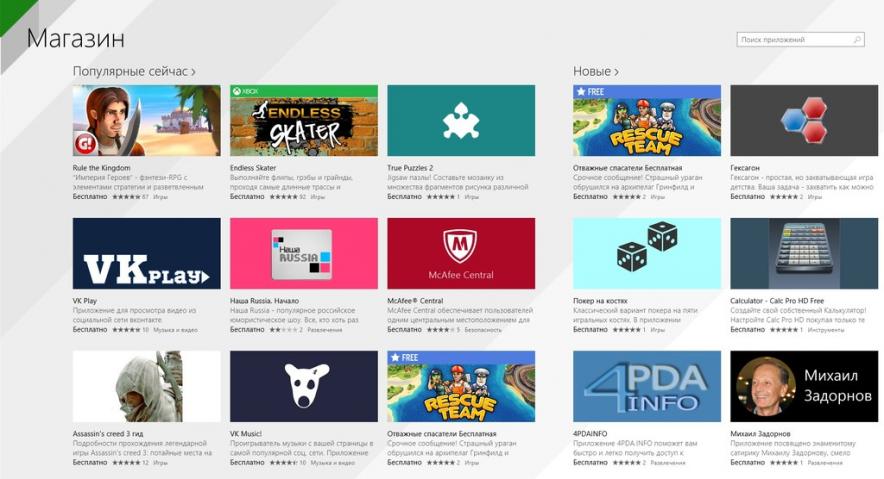
Task: Open the Rescue Team tile under Популярные сейчас
Action: click(461, 387)
